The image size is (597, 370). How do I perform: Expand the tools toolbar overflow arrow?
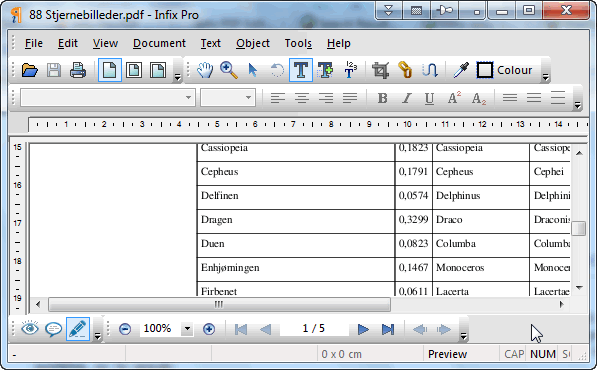click(546, 77)
